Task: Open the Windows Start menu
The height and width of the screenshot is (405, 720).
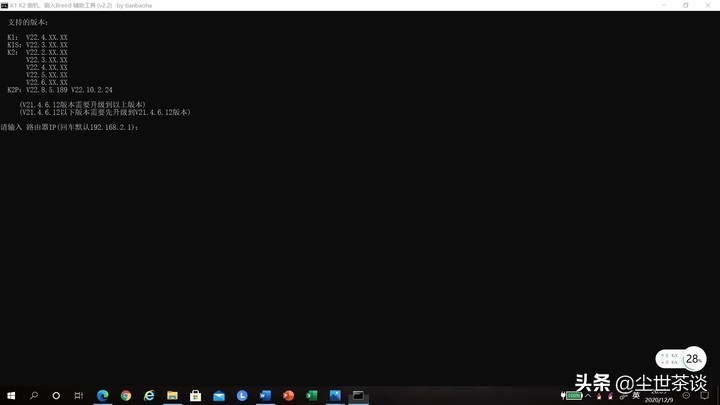Action: pyautogui.click(x=11, y=395)
